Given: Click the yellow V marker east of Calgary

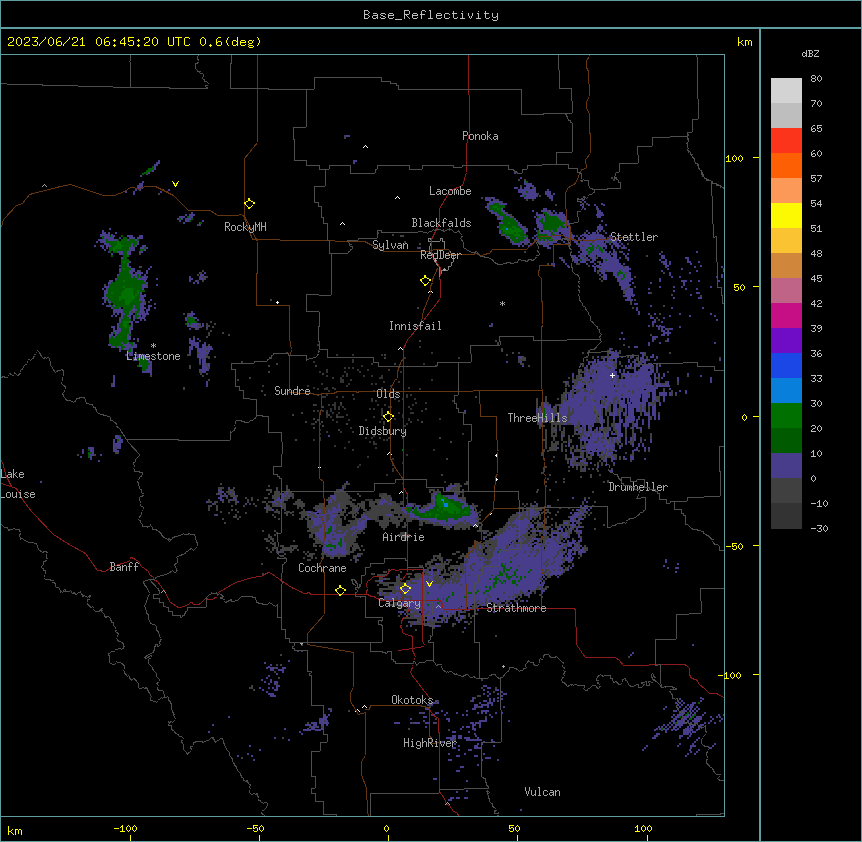Looking at the screenshot, I should (x=429, y=584).
